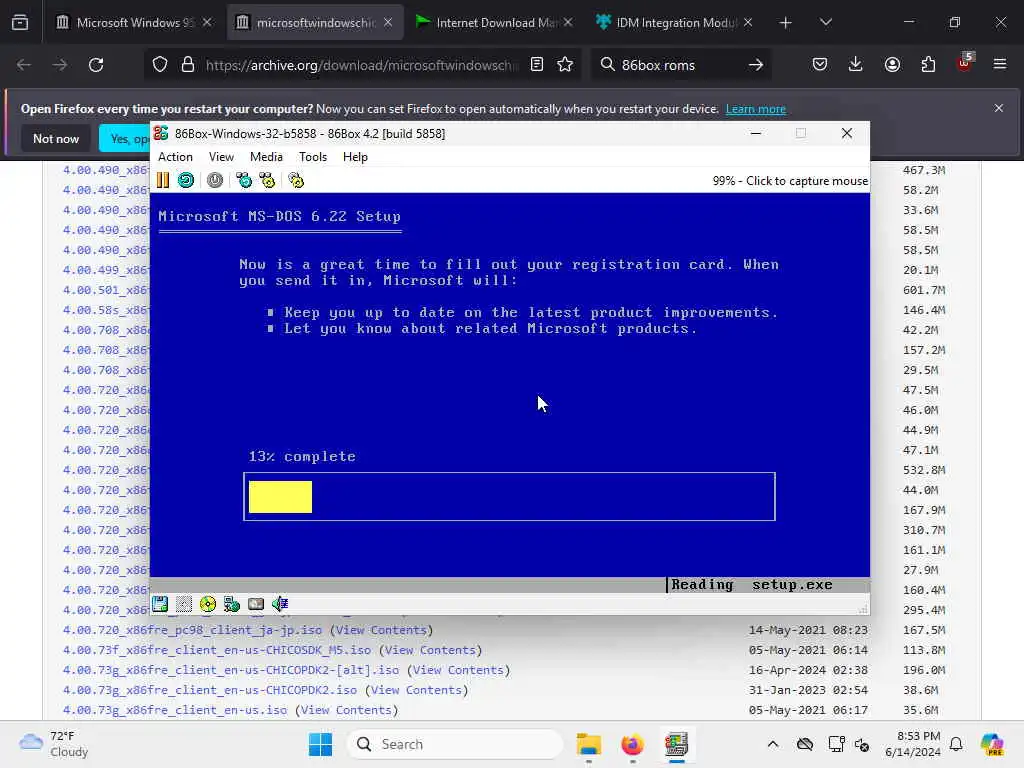1024x768 pixels.
Task: Click Not now in Firefox notification
Action: click(x=56, y=138)
